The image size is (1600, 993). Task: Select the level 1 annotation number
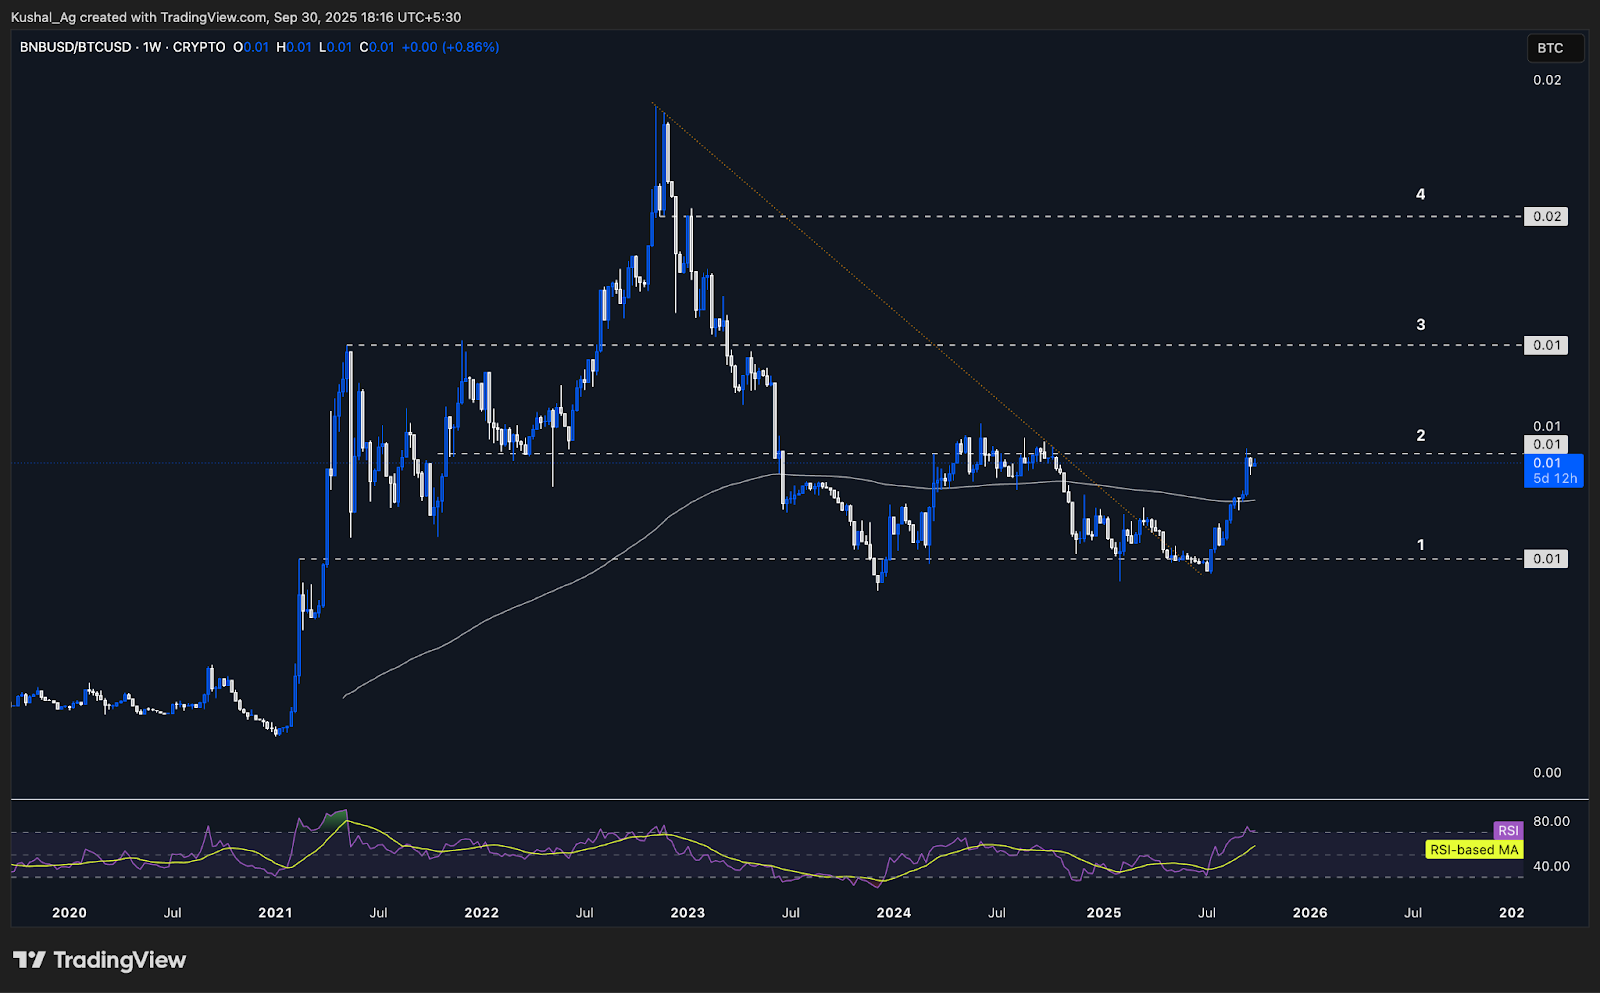click(x=1420, y=545)
